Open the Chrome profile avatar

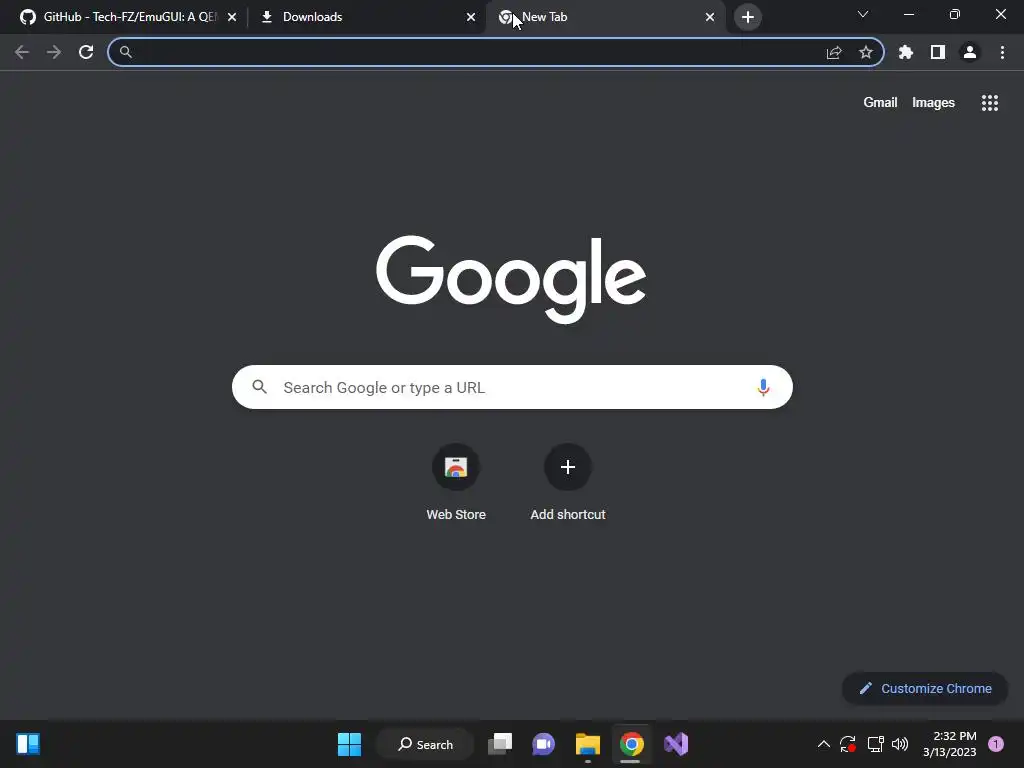970,52
